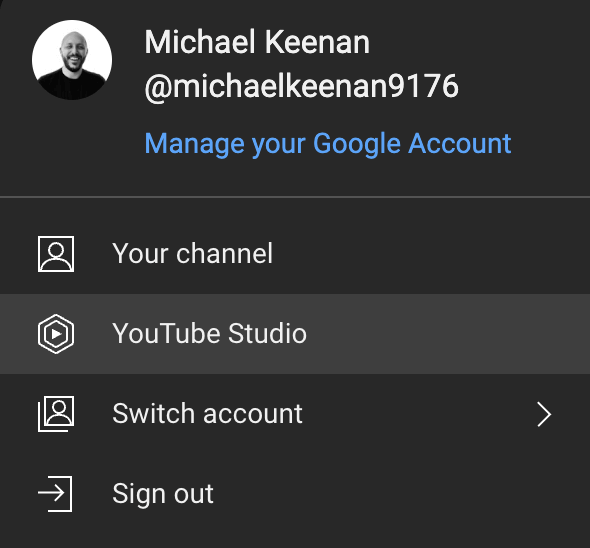Click the YouTube Studio hexagon play icon
The height and width of the screenshot is (548, 590).
[x=56, y=334]
